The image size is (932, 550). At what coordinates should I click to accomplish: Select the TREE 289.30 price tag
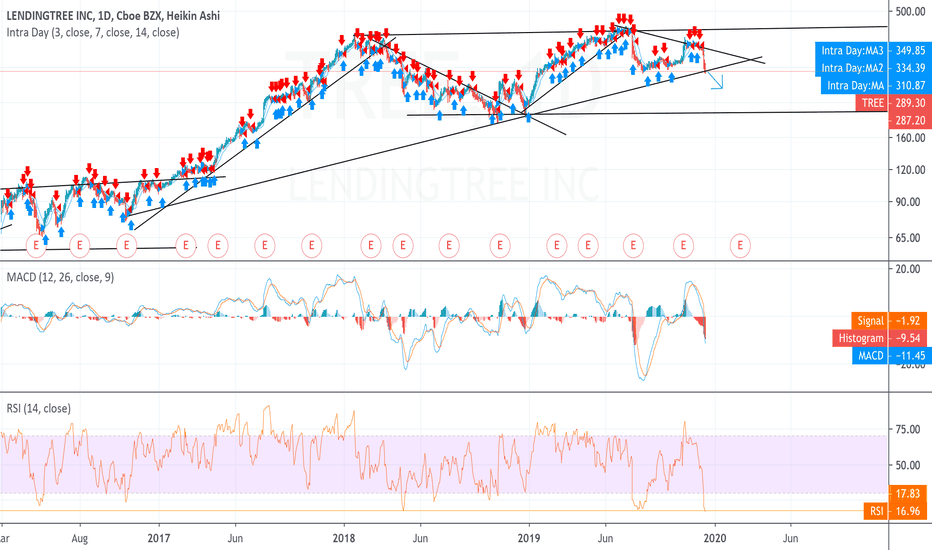[894, 103]
